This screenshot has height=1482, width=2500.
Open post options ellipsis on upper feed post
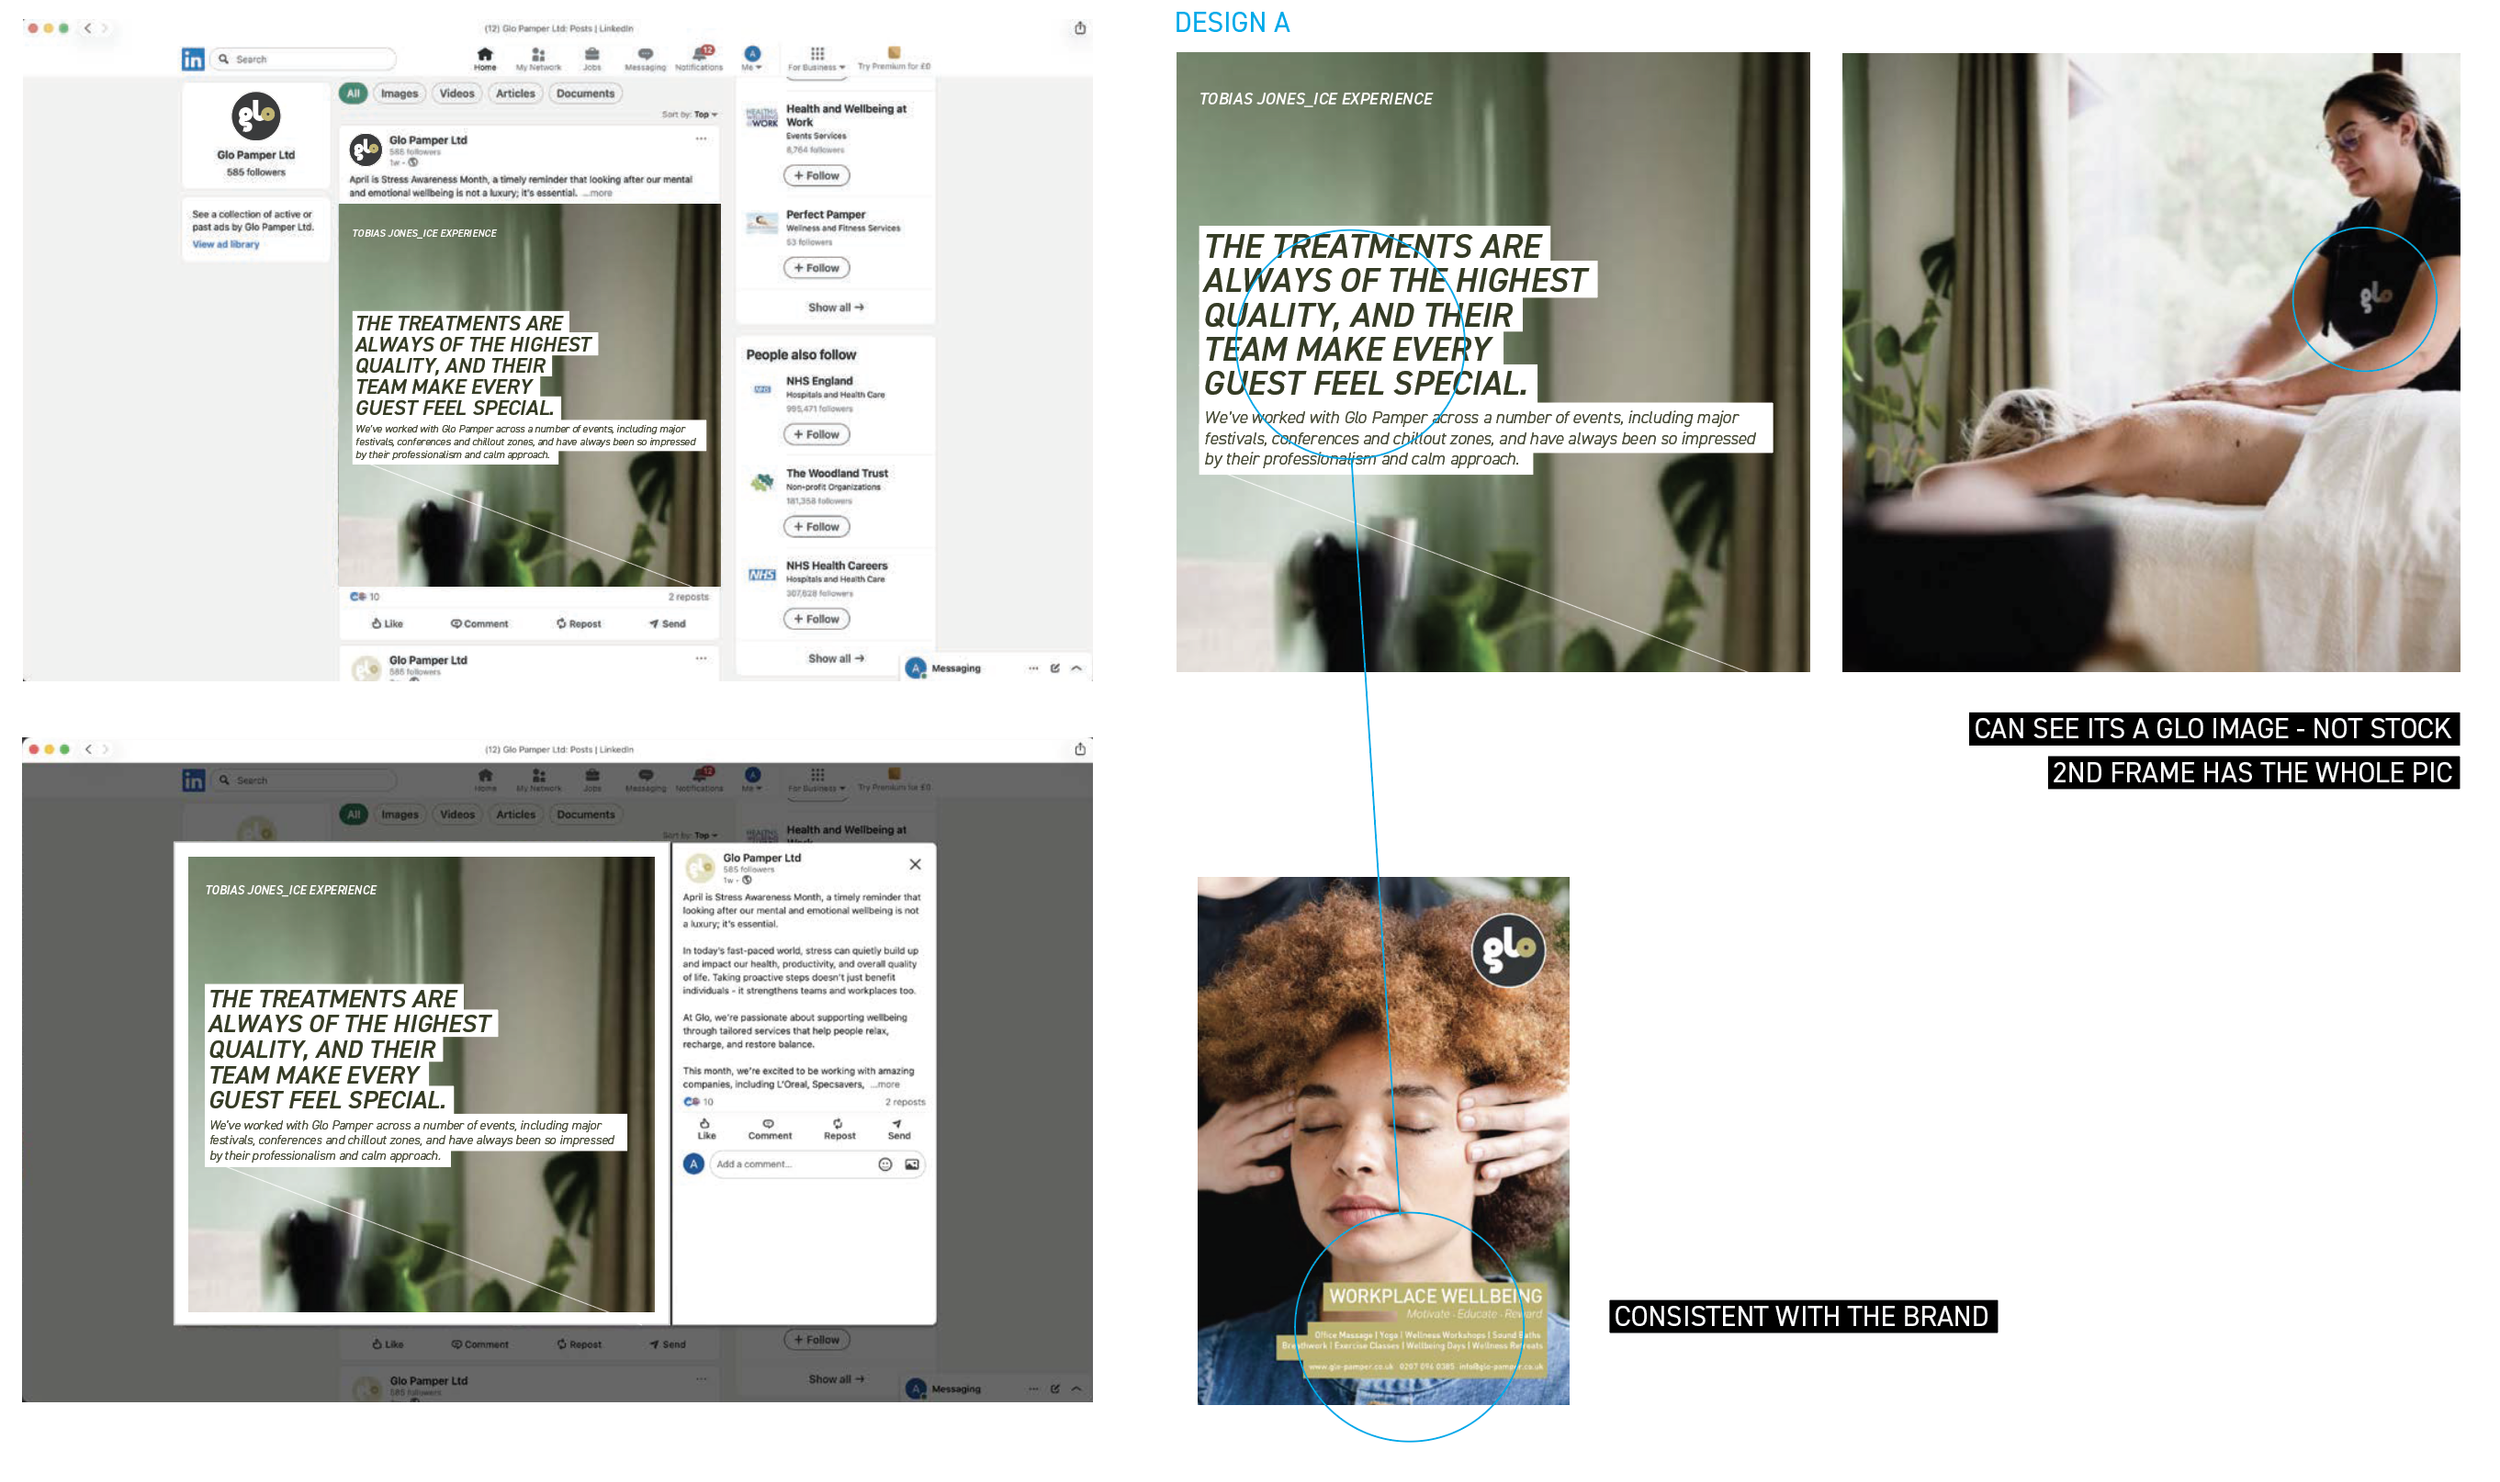[701, 139]
